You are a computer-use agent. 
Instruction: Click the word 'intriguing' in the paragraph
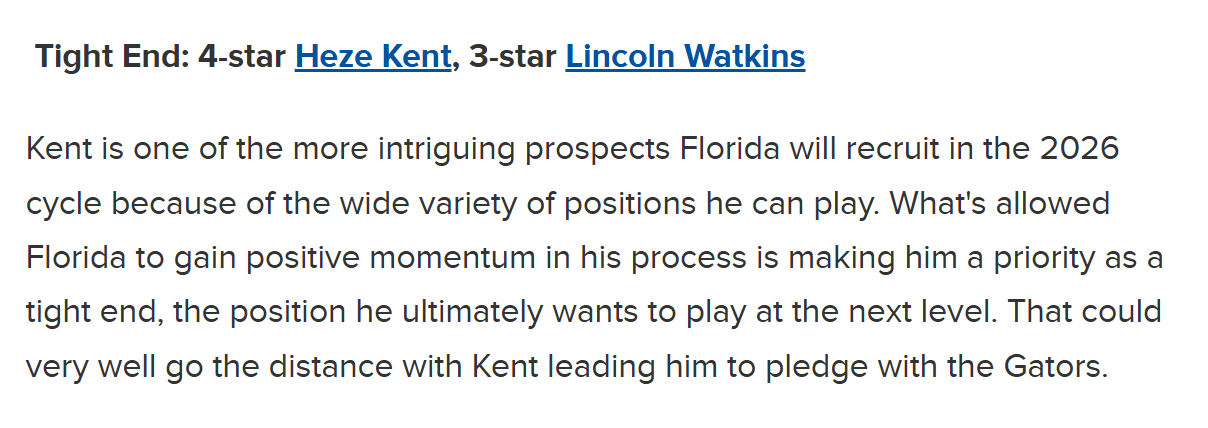(x=445, y=151)
